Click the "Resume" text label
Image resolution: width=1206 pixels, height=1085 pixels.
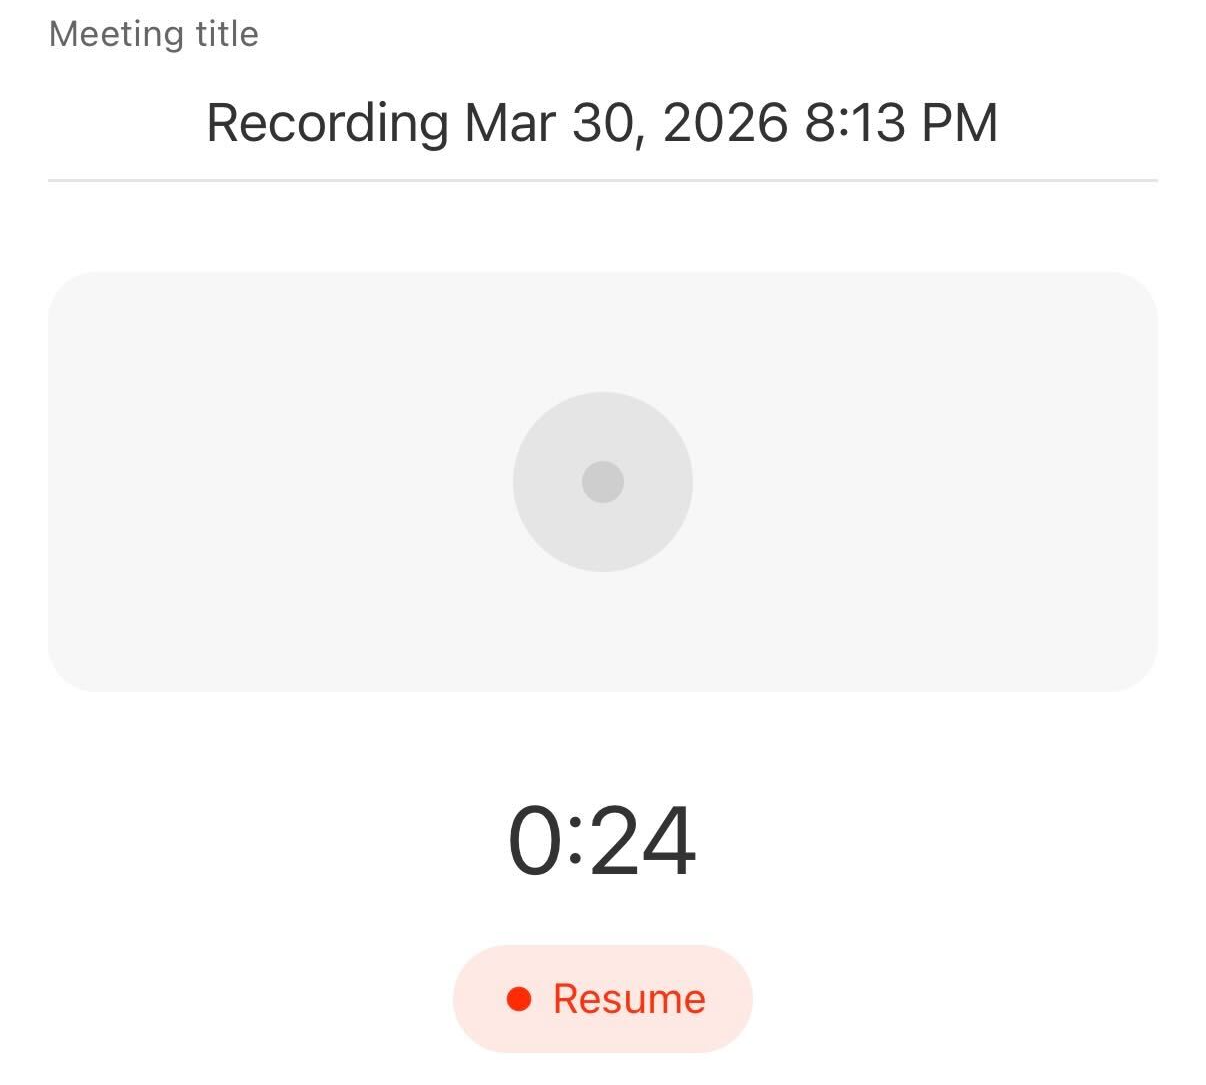629,999
